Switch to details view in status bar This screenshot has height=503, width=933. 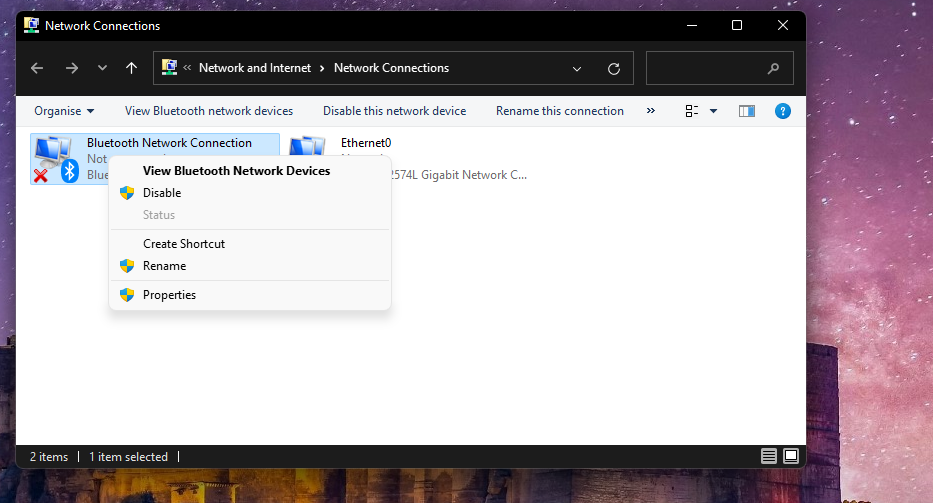click(769, 457)
